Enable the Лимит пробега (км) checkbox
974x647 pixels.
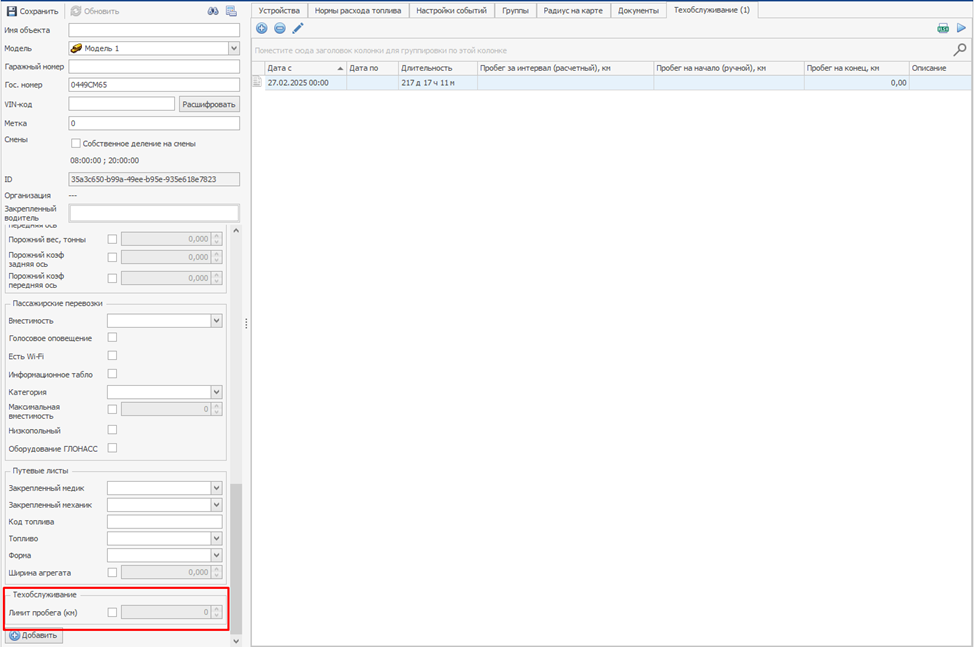[112, 612]
